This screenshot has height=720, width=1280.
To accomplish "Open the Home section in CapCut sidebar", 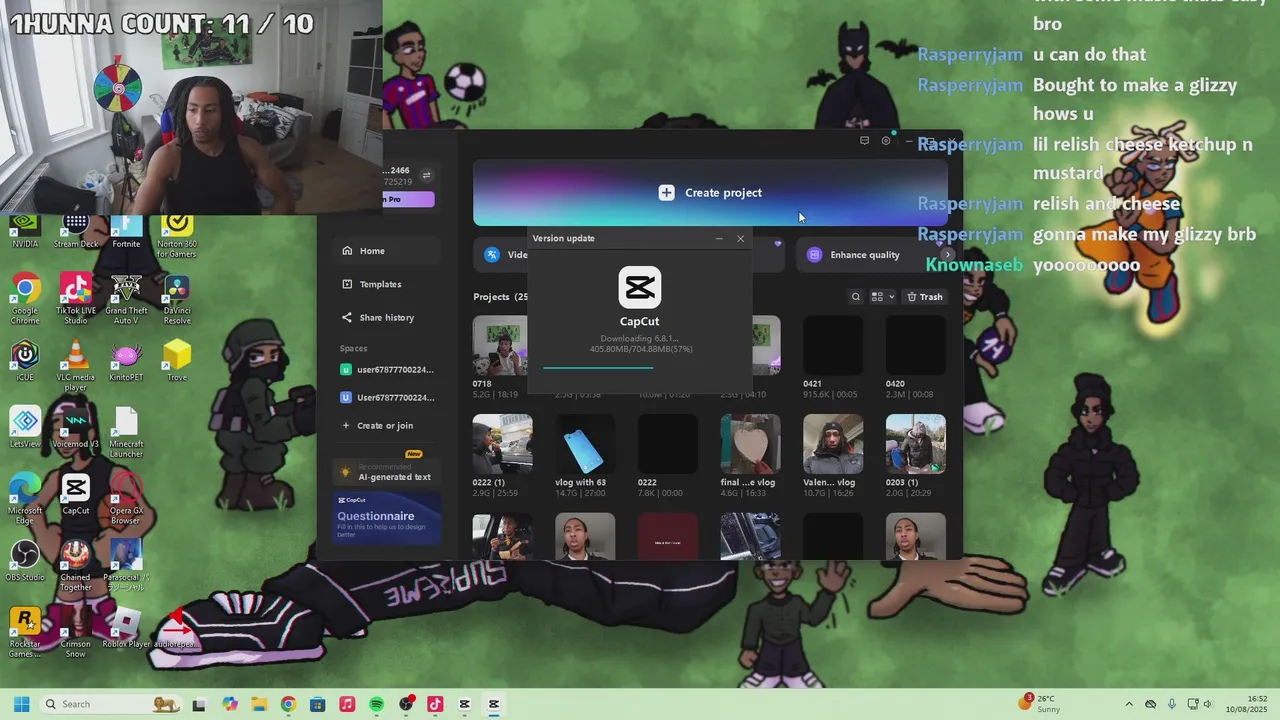I will point(387,251).
